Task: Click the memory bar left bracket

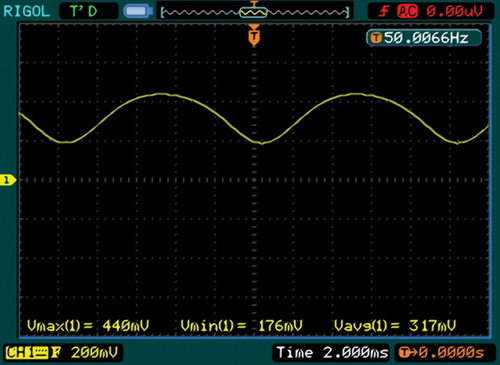Action: (x=162, y=13)
